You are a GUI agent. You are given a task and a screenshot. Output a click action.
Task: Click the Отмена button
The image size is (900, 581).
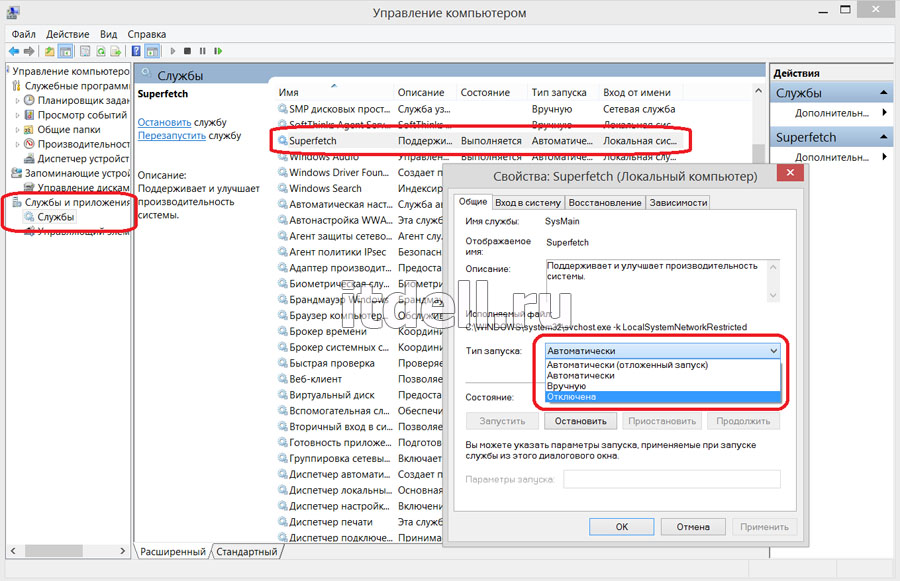point(693,526)
